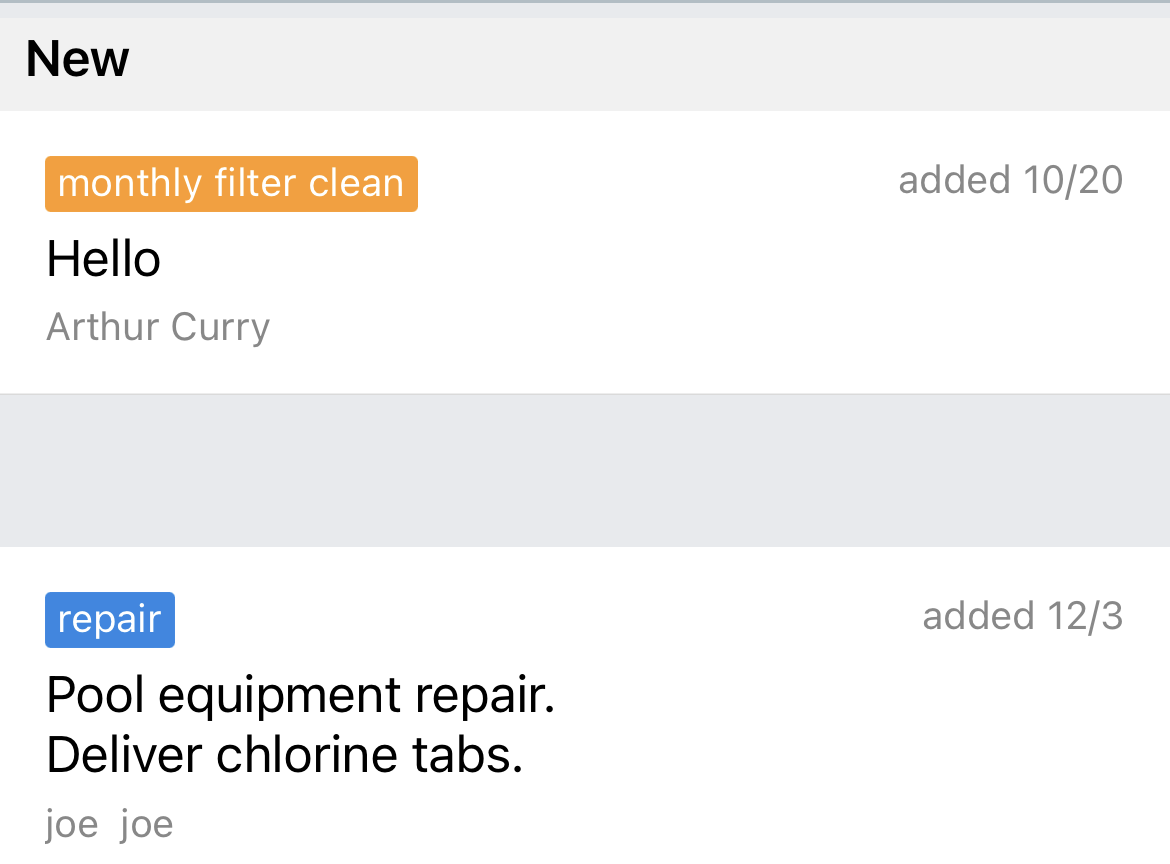Click the word "Arthur" in the first card
Screen dimensions: 1170x864
click(x=103, y=327)
